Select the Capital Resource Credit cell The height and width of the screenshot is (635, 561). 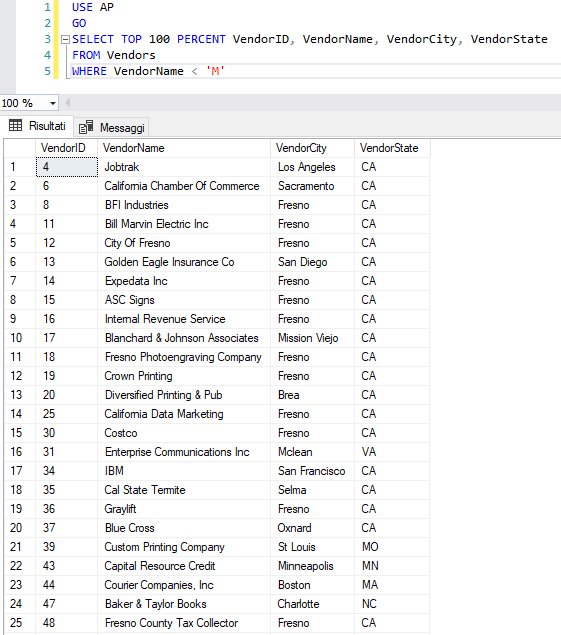click(184, 567)
